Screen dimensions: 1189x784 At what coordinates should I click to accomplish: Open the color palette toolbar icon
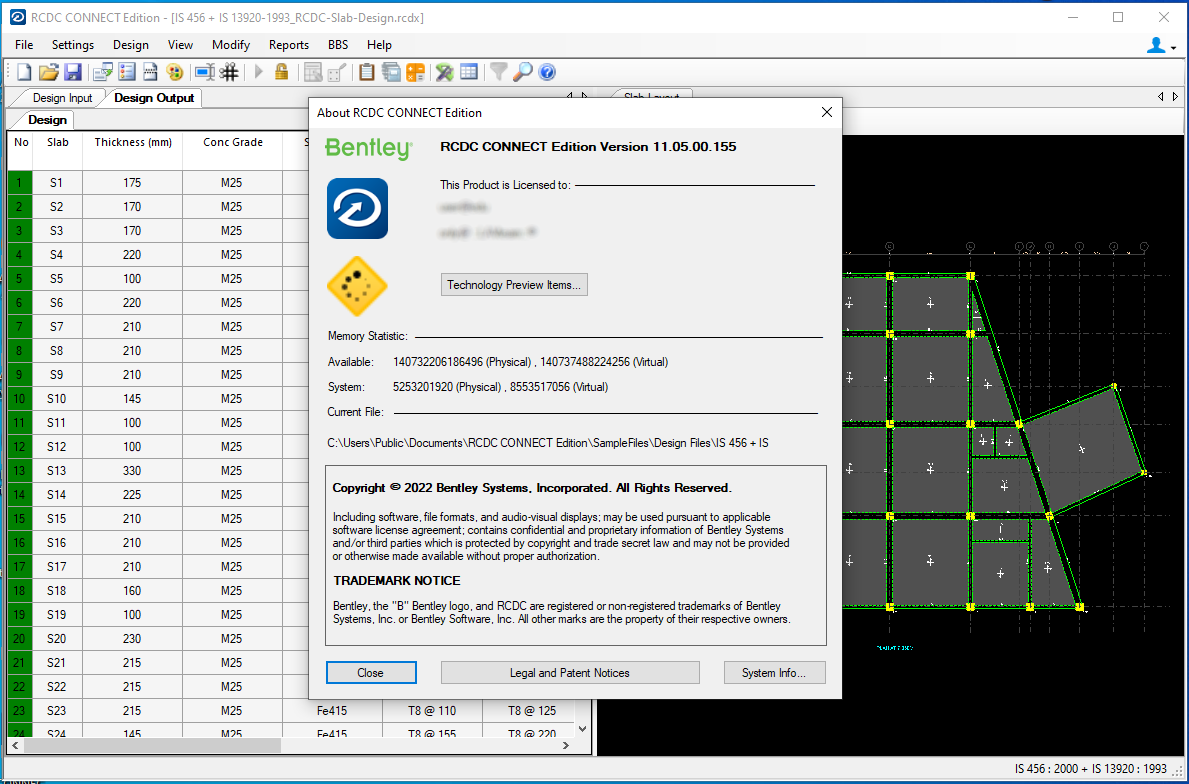click(x=174, y=72)
